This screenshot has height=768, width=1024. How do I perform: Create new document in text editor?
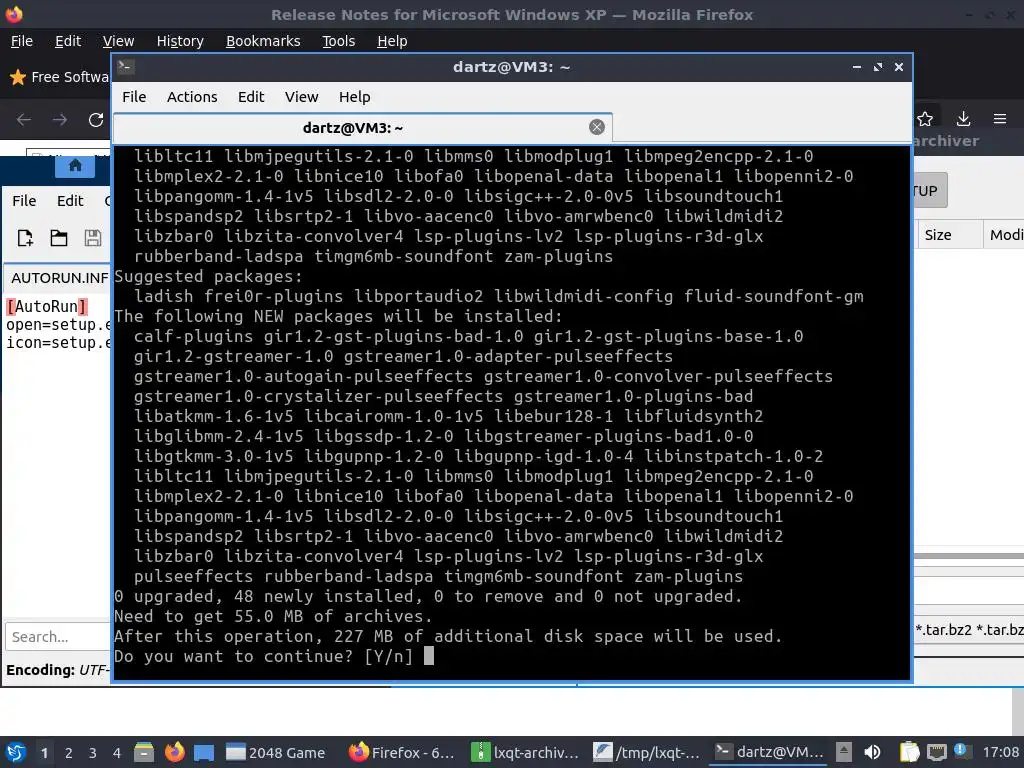click(25, 238)
